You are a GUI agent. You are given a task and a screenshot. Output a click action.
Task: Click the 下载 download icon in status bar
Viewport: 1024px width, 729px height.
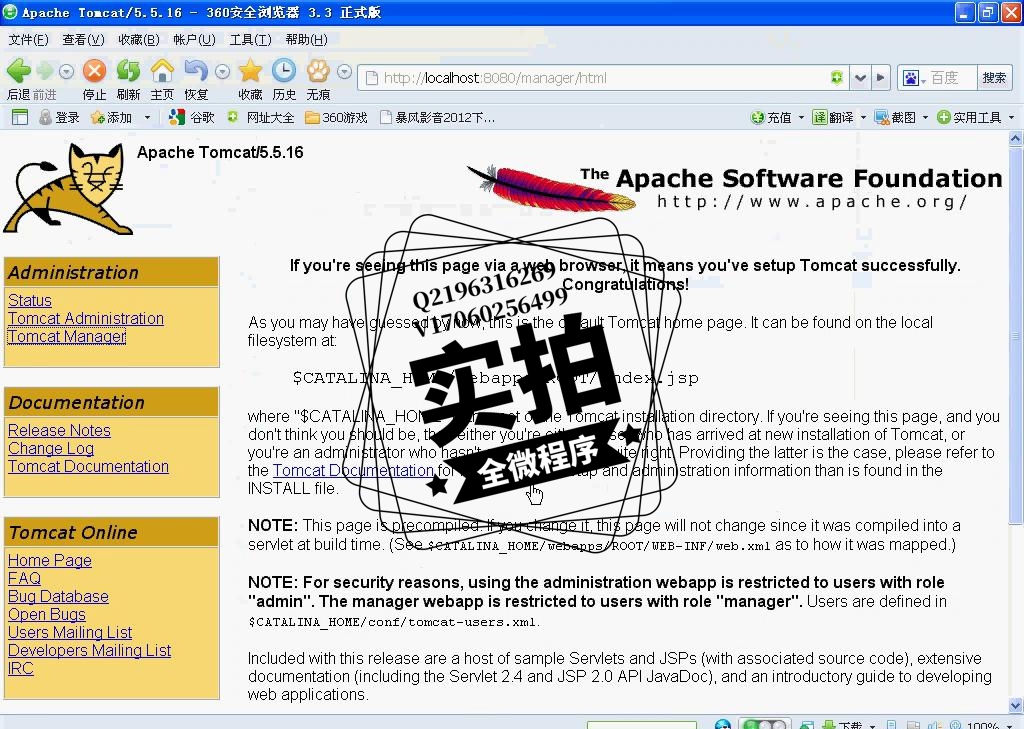[829, 724]
